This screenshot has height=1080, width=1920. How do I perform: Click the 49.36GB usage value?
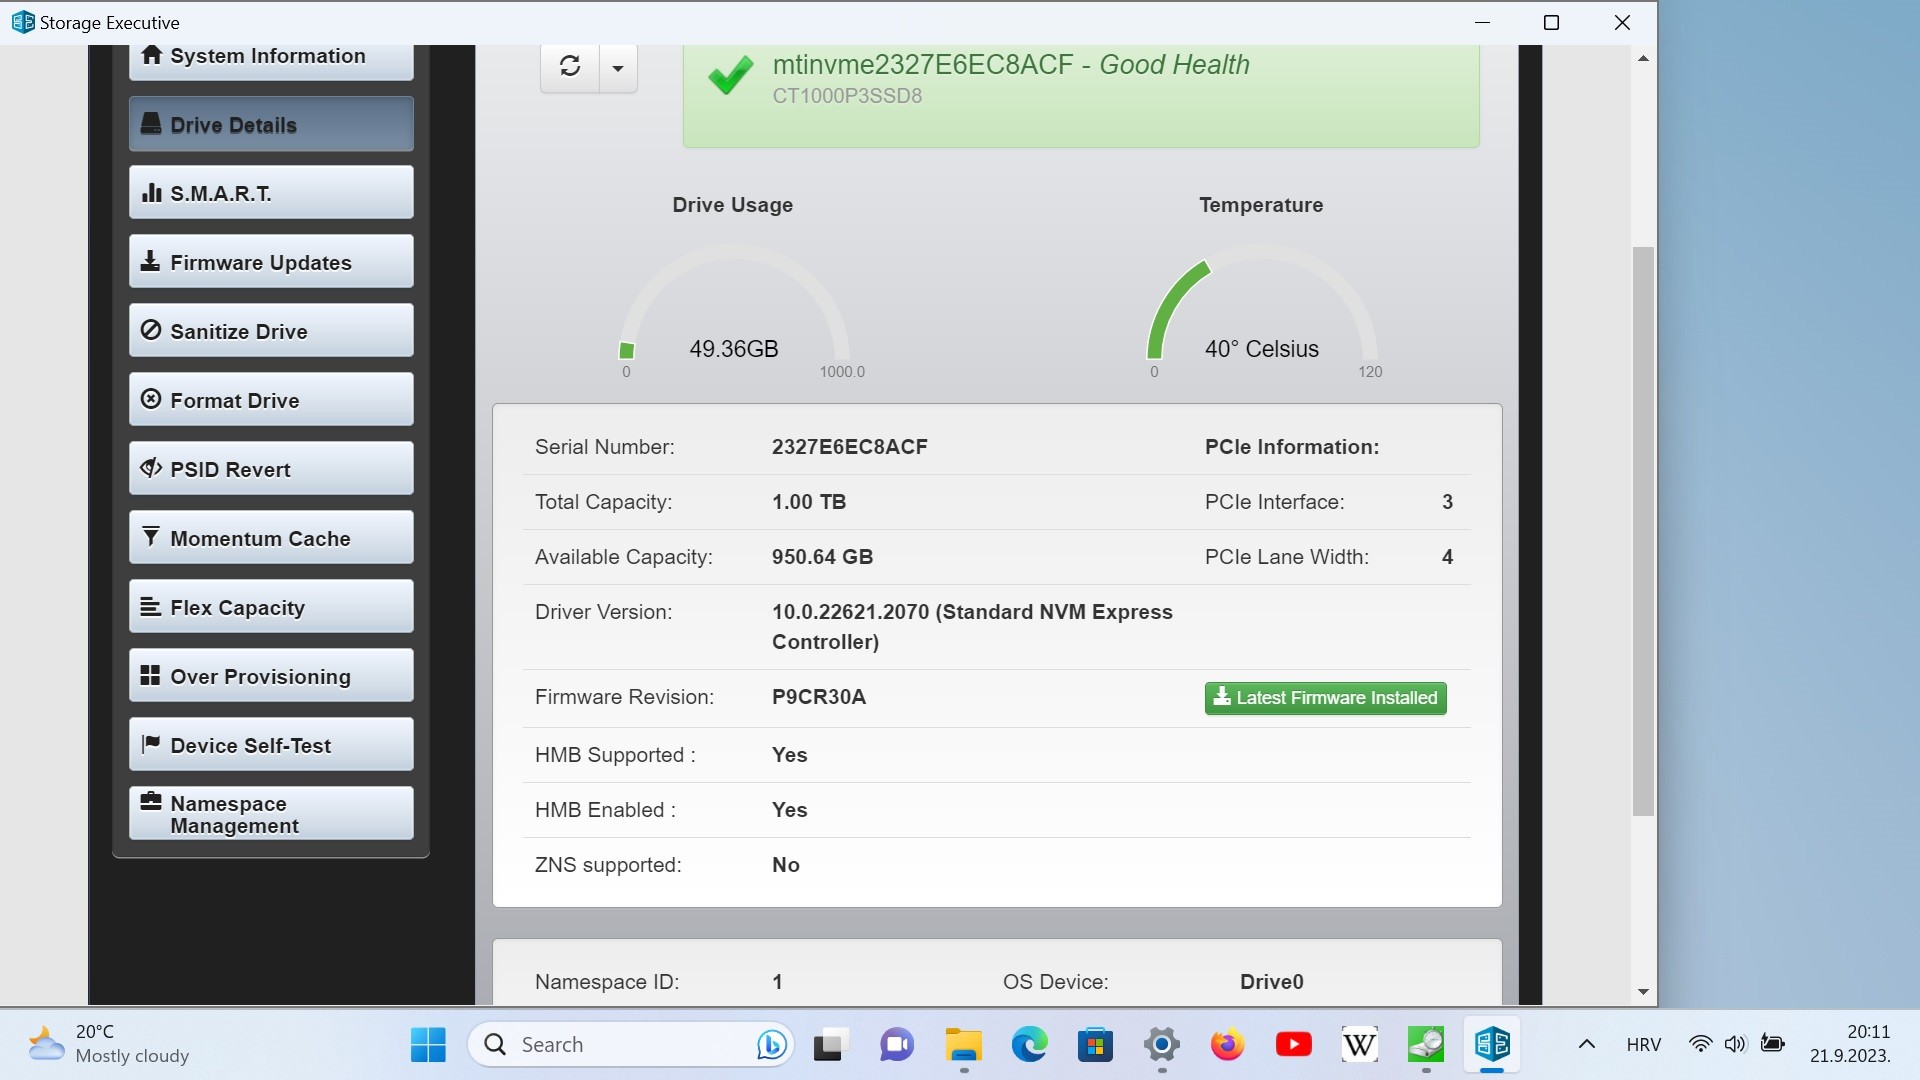(x=733, y=349)
